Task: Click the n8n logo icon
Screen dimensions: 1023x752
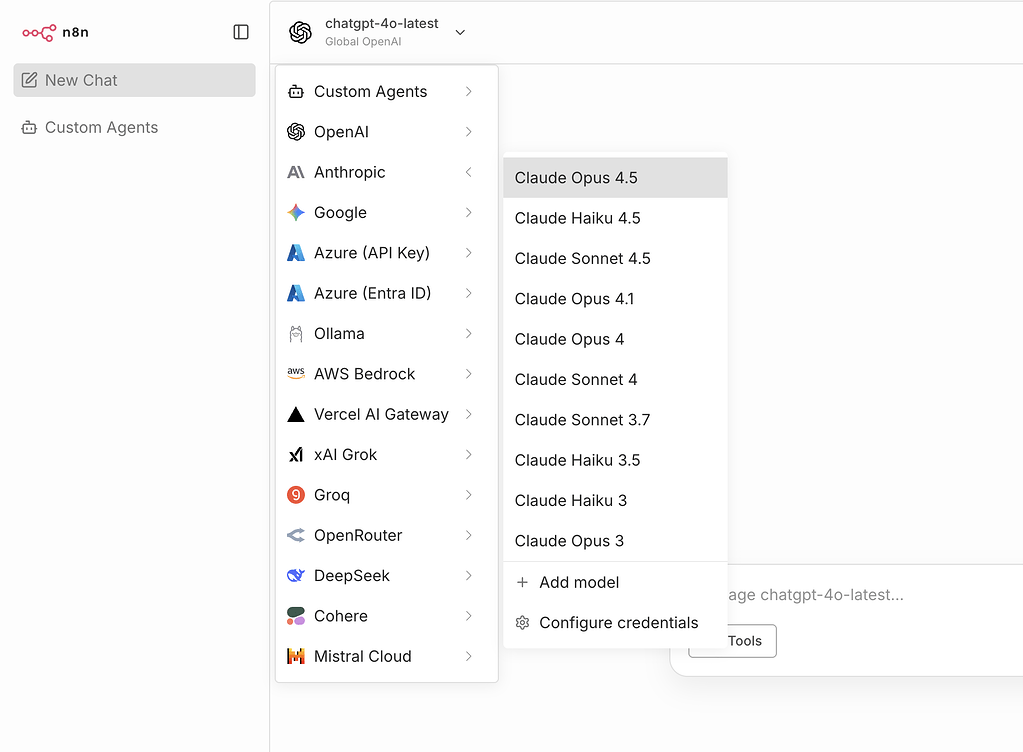Action: [x=39, y=32]
